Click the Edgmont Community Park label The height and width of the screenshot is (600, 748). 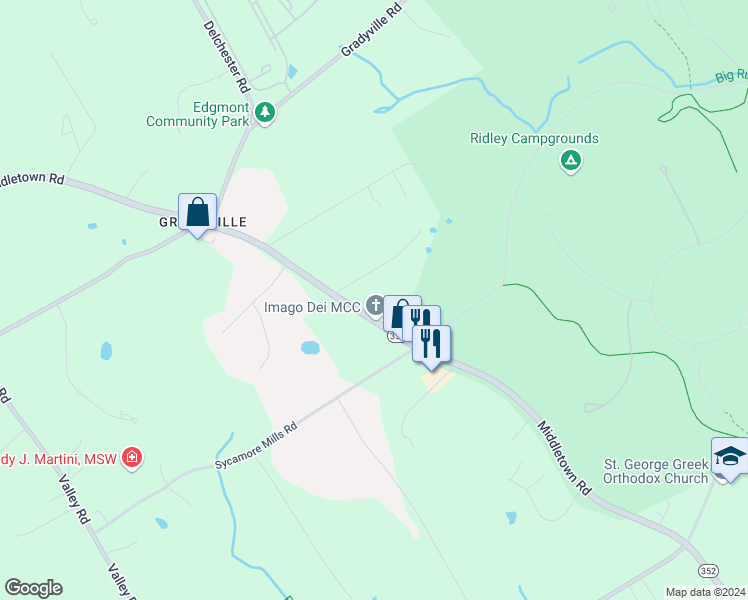[x=197, y=114]
